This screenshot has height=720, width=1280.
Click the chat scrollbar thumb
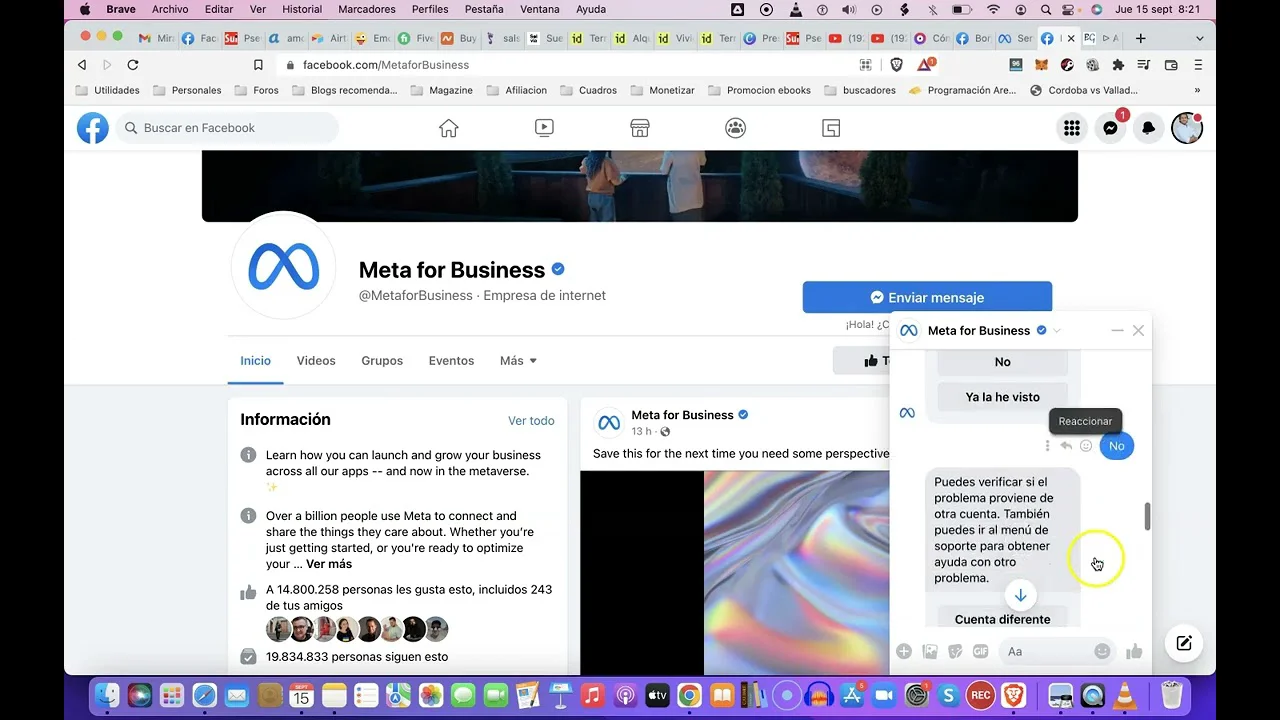1147,517
